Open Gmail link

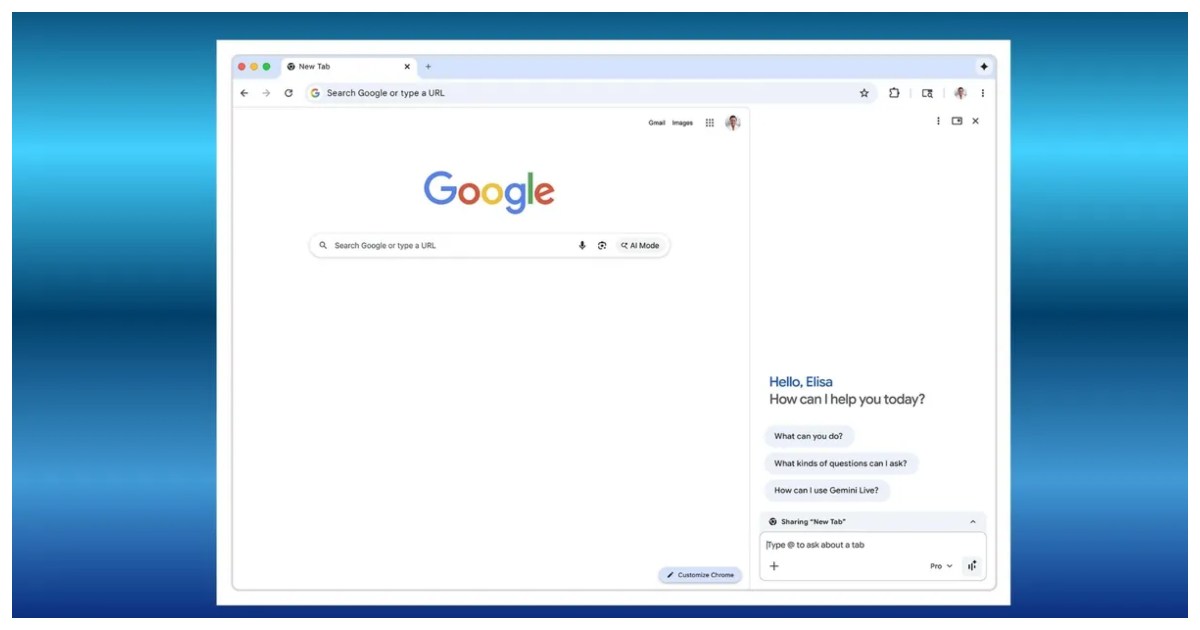(x=657, y=123)
